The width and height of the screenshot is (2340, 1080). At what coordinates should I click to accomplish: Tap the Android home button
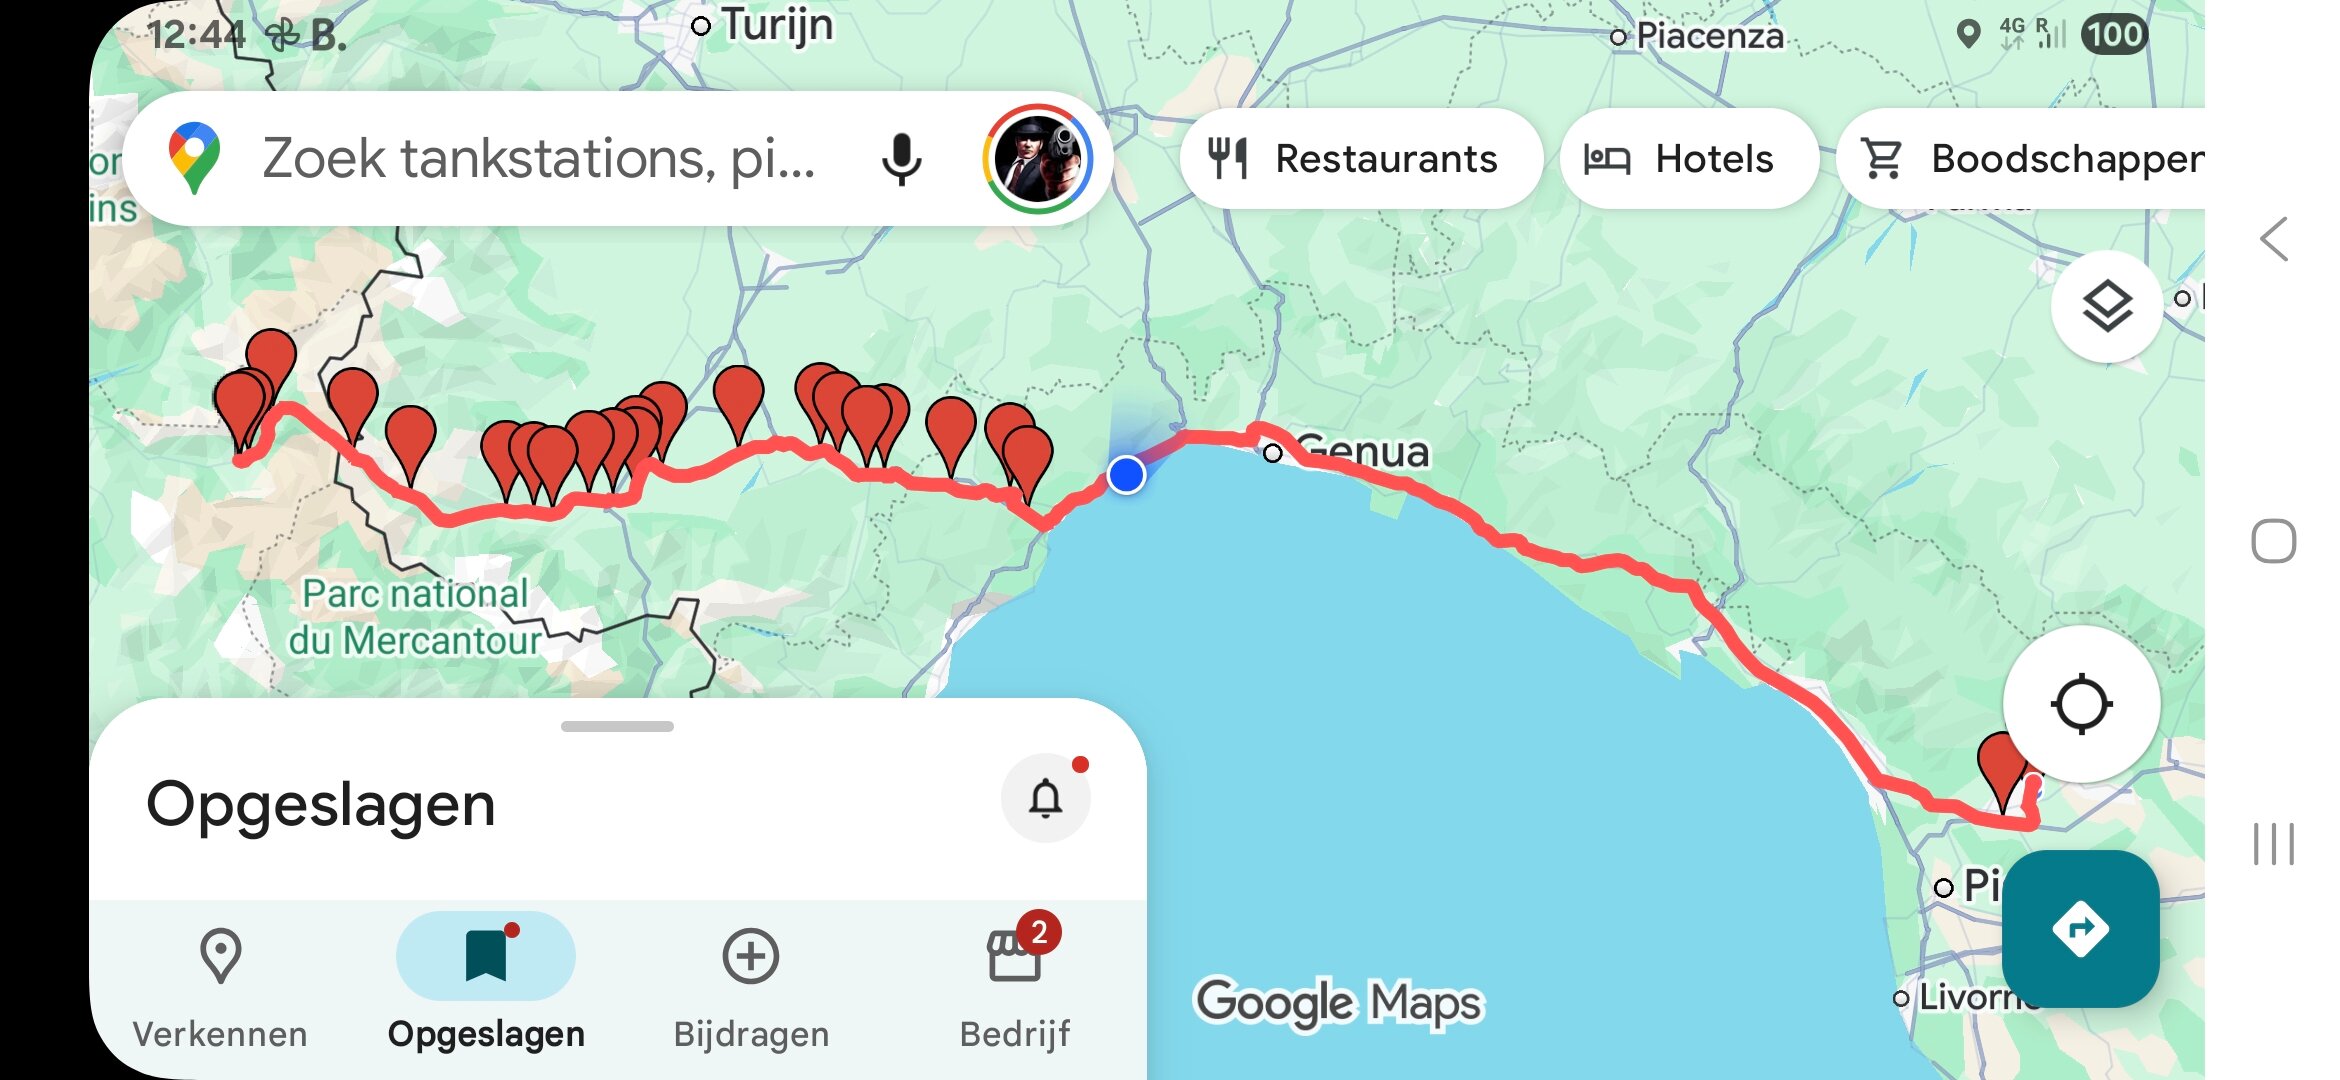pos(2273,541)
